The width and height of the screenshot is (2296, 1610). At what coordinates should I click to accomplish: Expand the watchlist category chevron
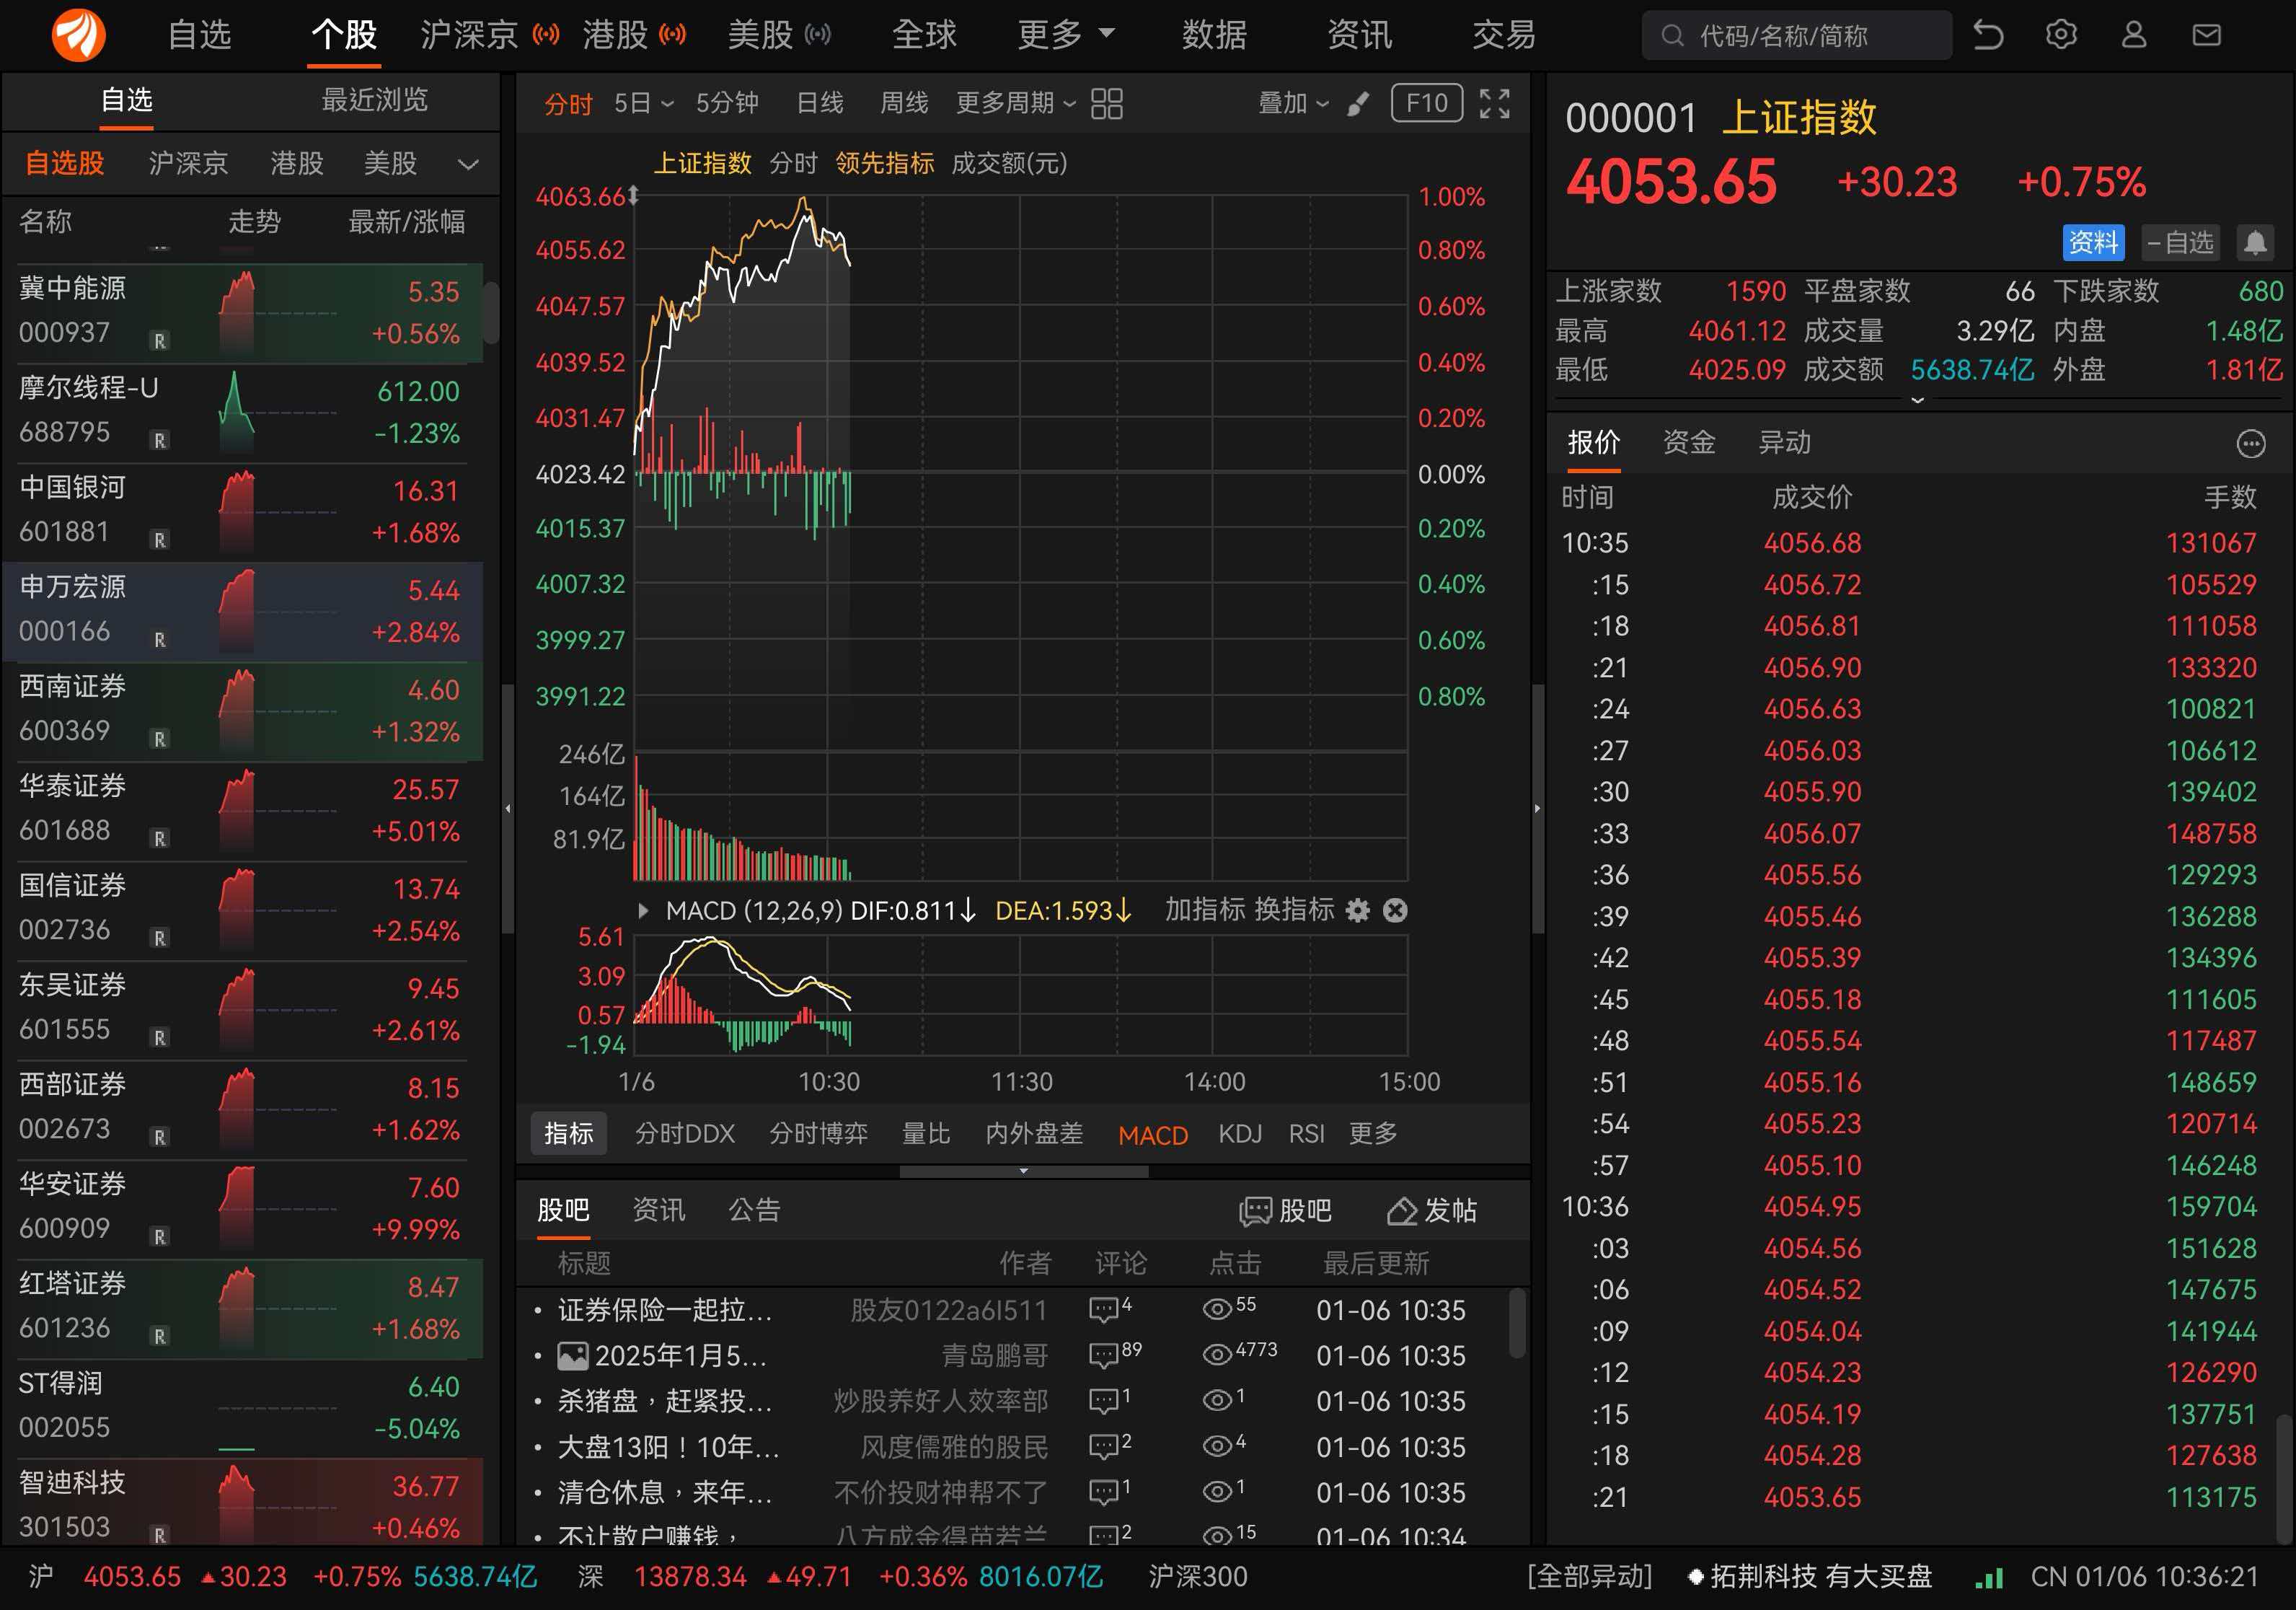(468, 164)
